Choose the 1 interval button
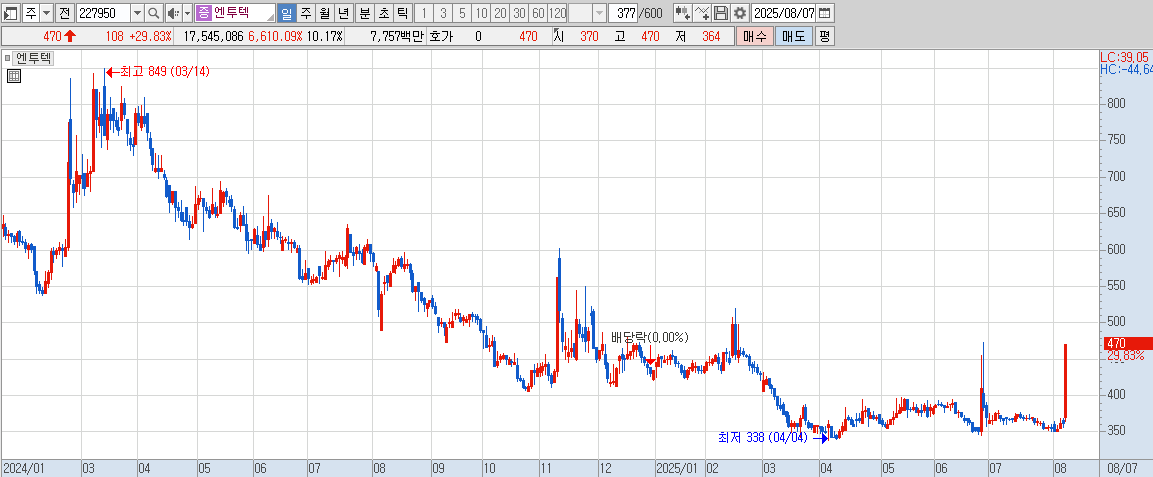 tap(424, 12)
